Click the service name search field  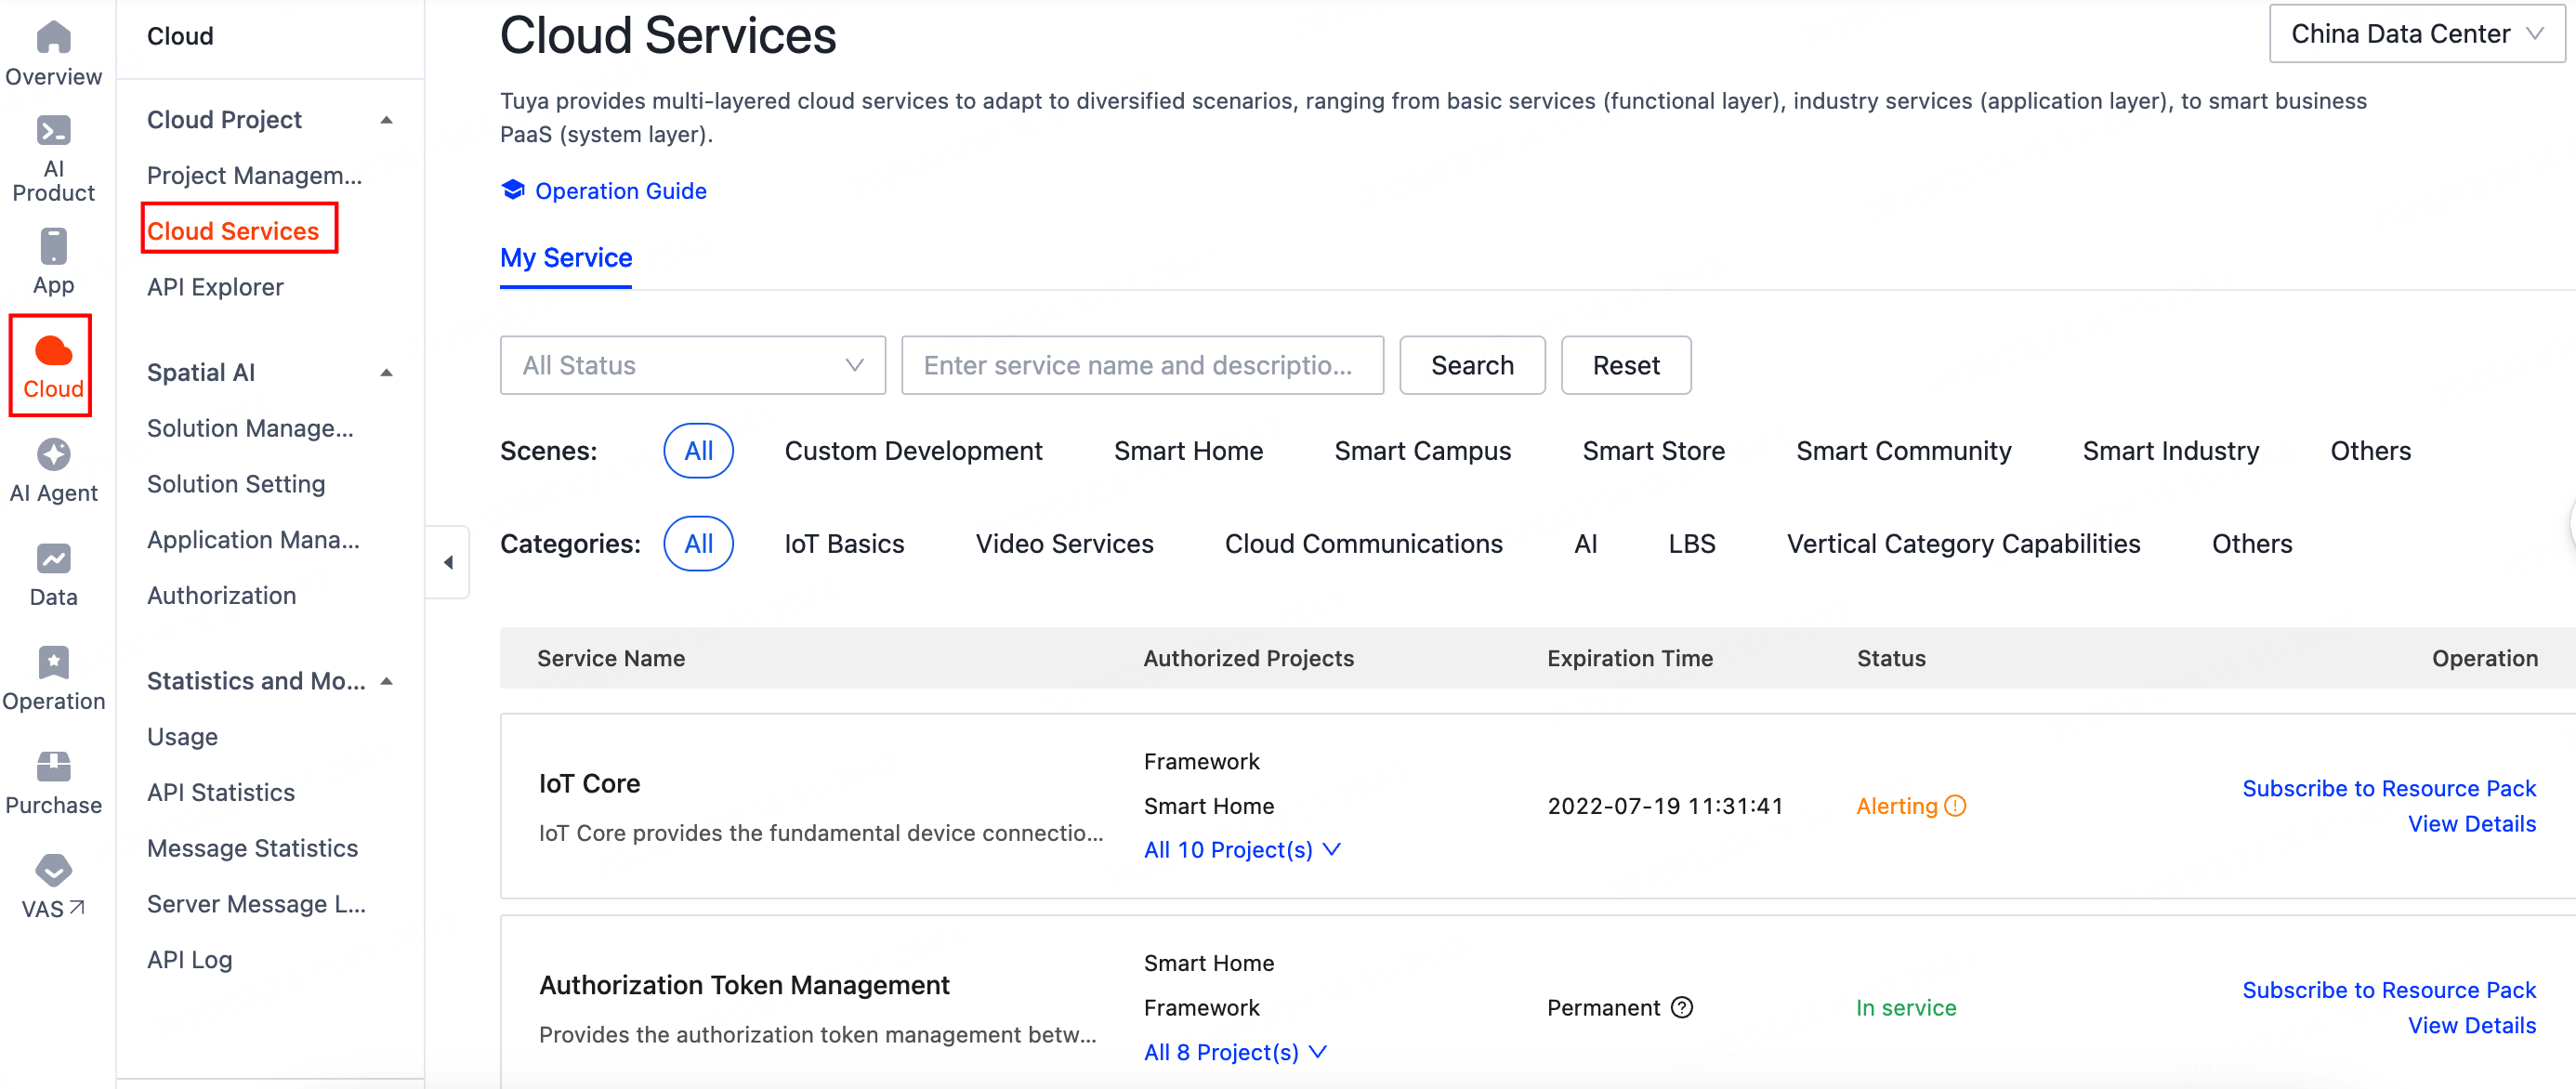pyautogui.click(x=1142, y=365)
